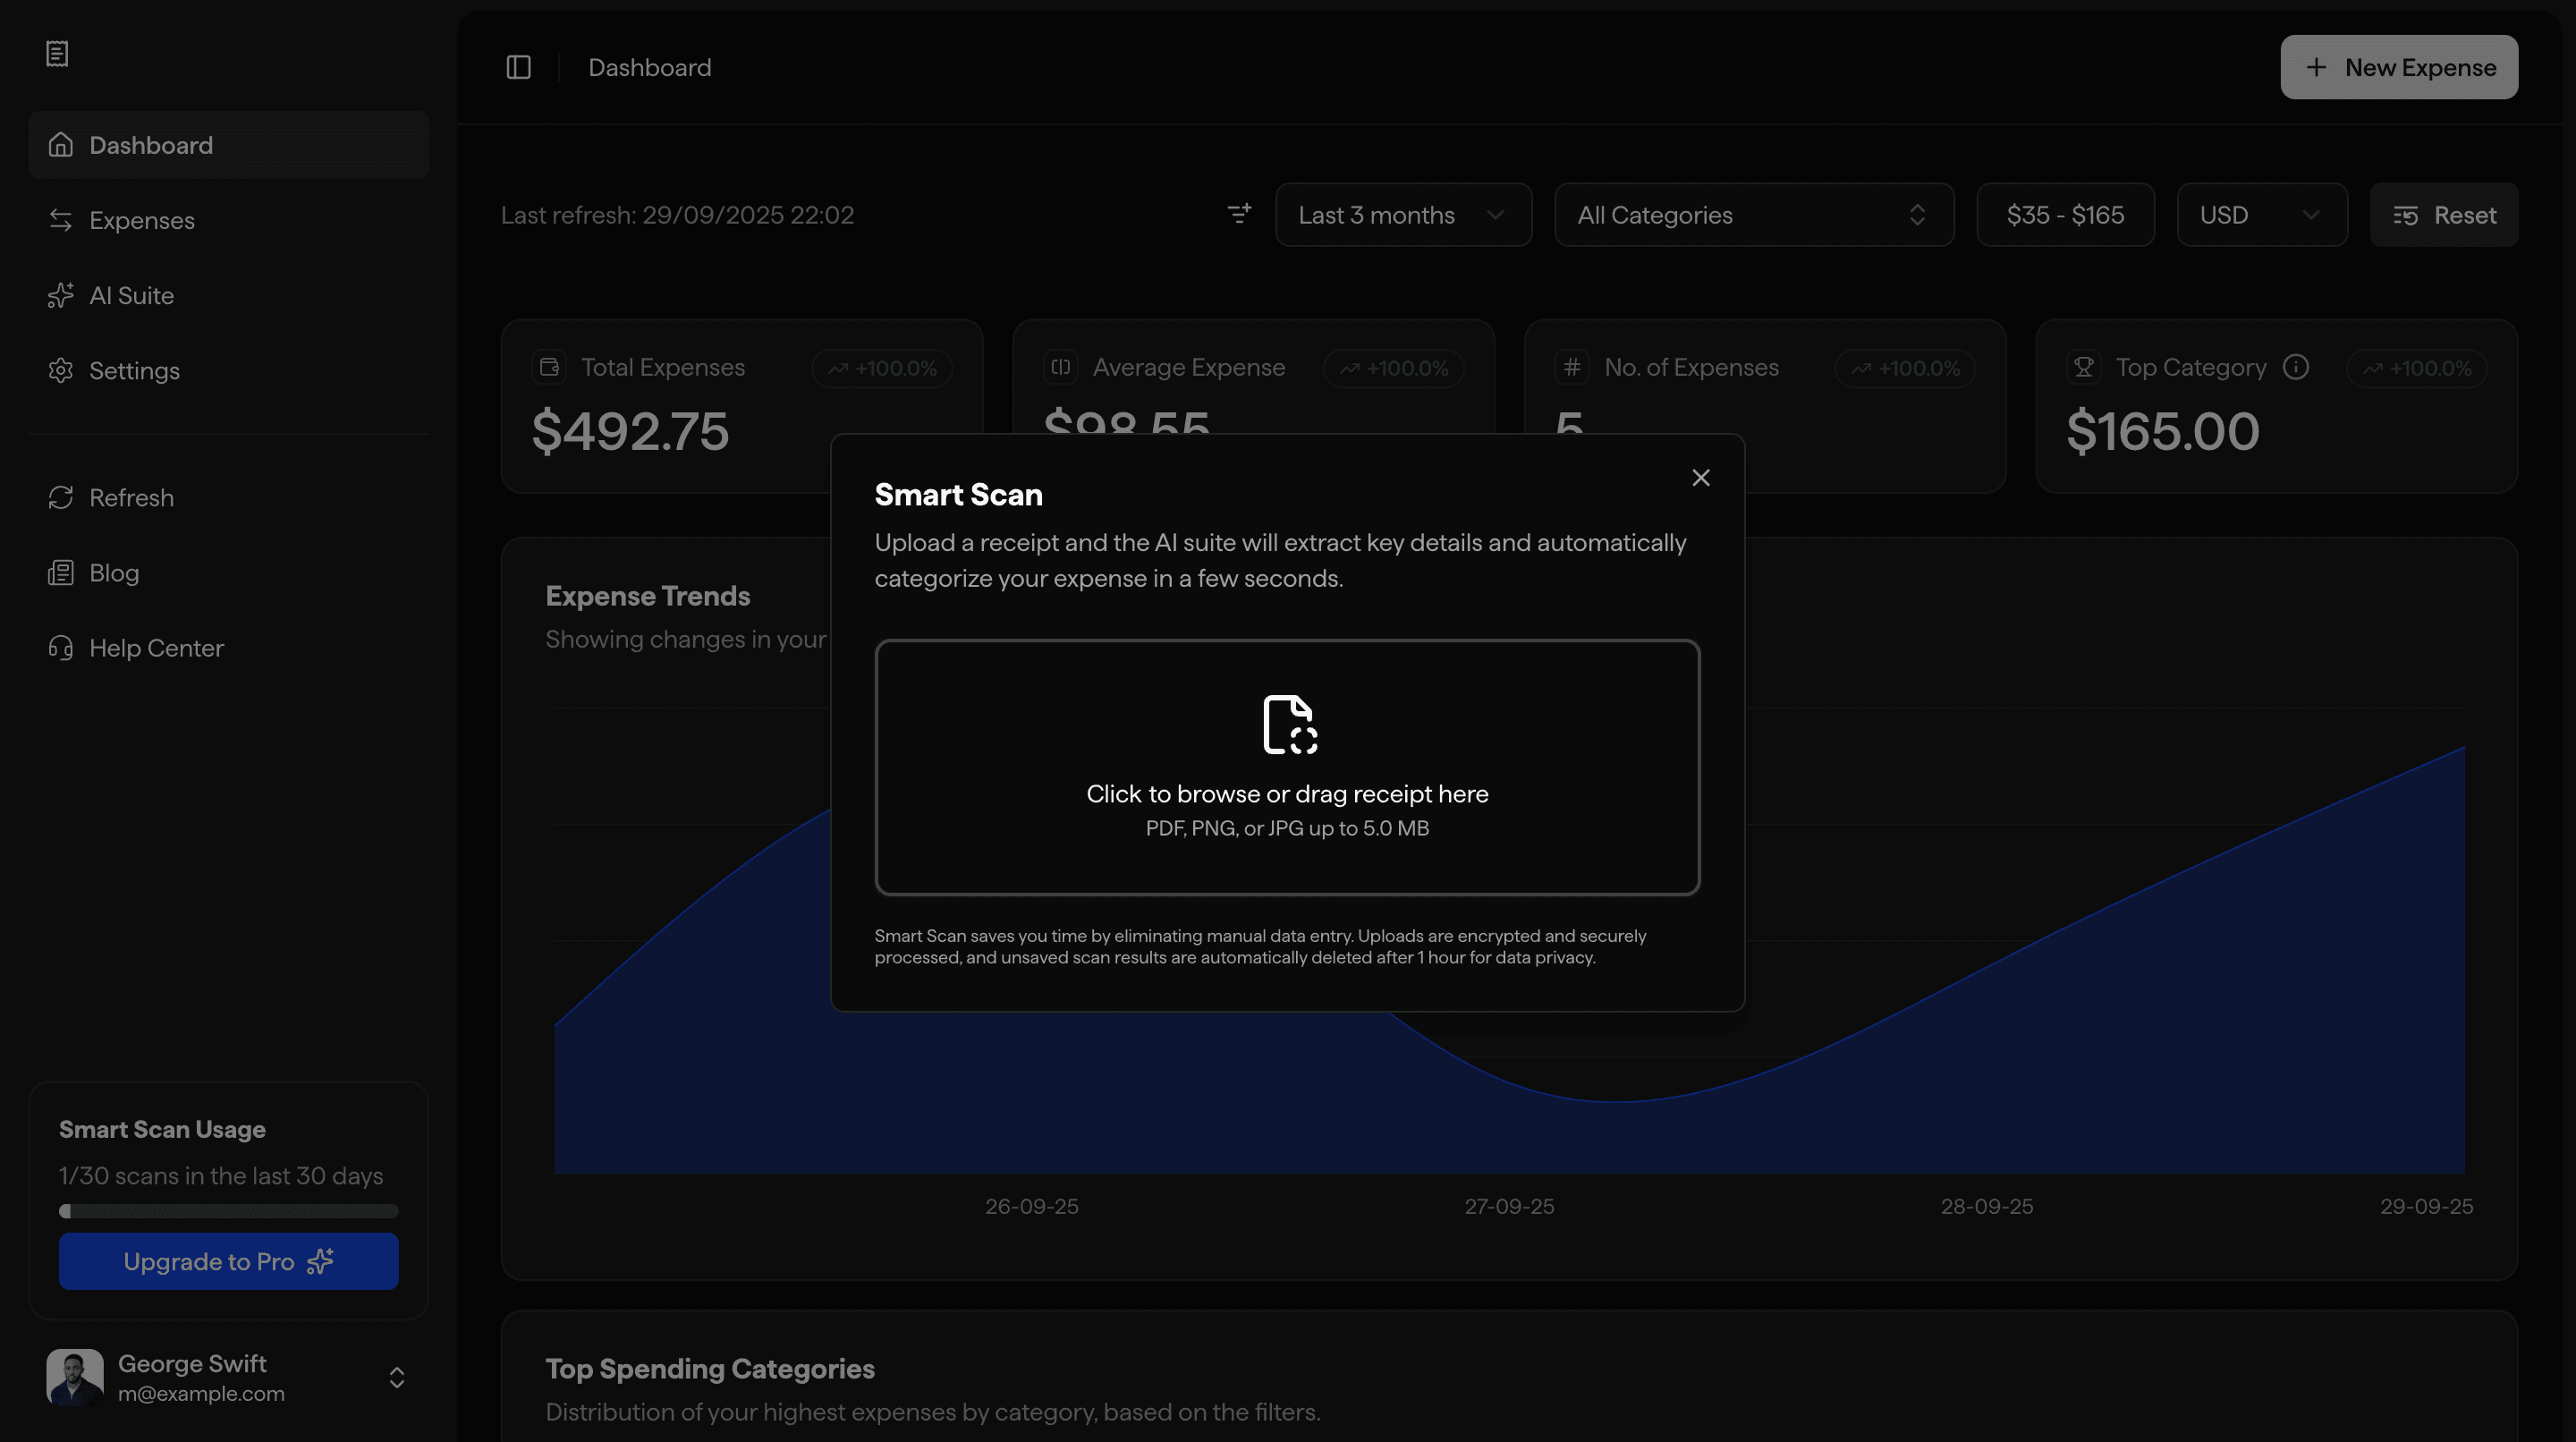
Task: Click the receipt upload drop zone
Action: click(1287, 767)
